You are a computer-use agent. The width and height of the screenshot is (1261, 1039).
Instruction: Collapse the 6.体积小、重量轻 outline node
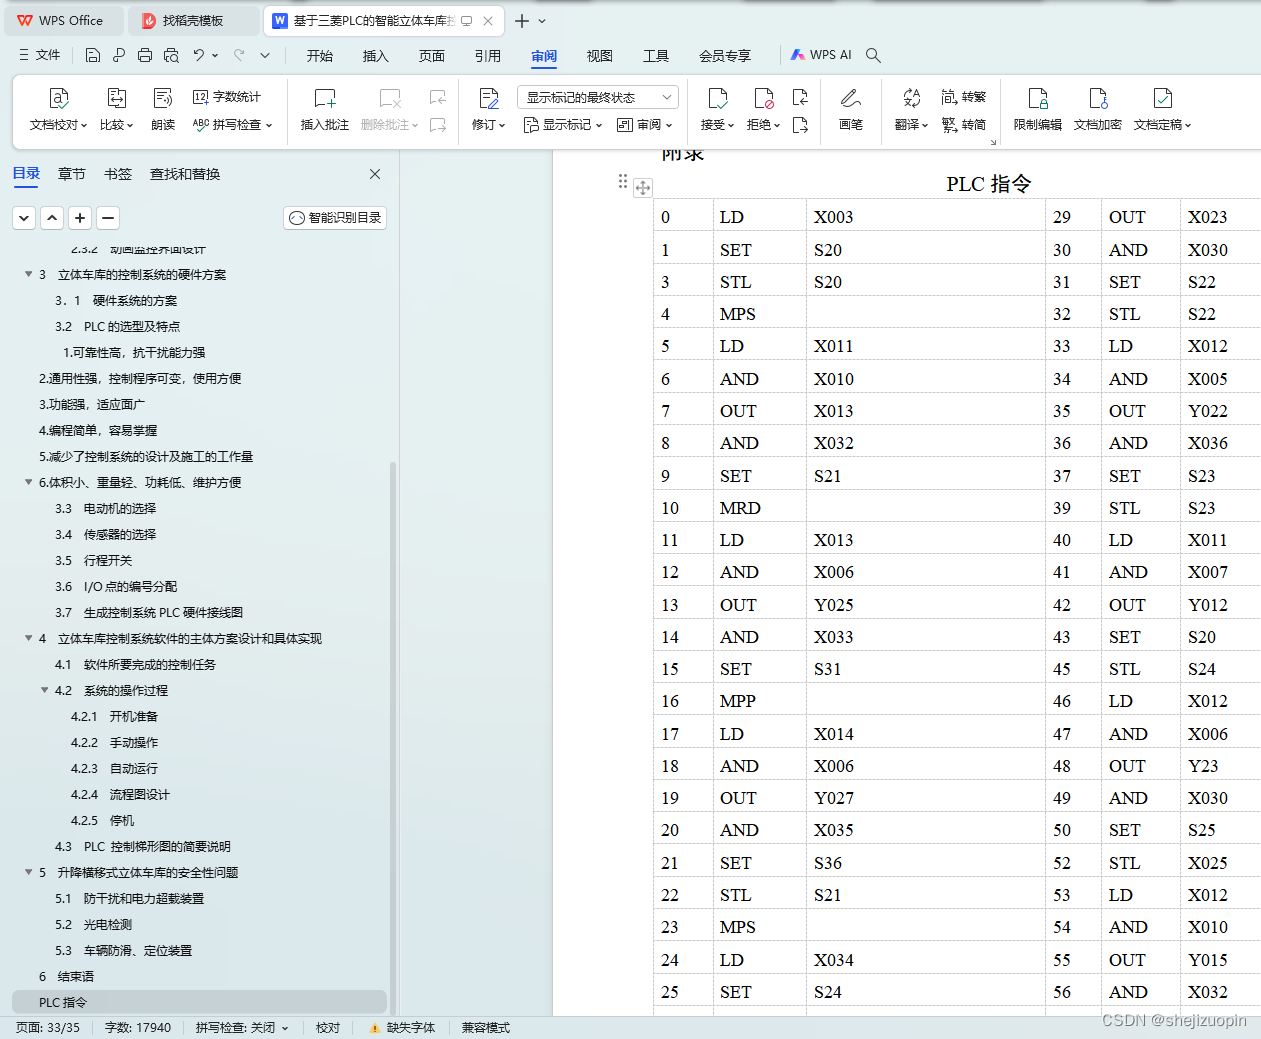(x=28, y=482)
